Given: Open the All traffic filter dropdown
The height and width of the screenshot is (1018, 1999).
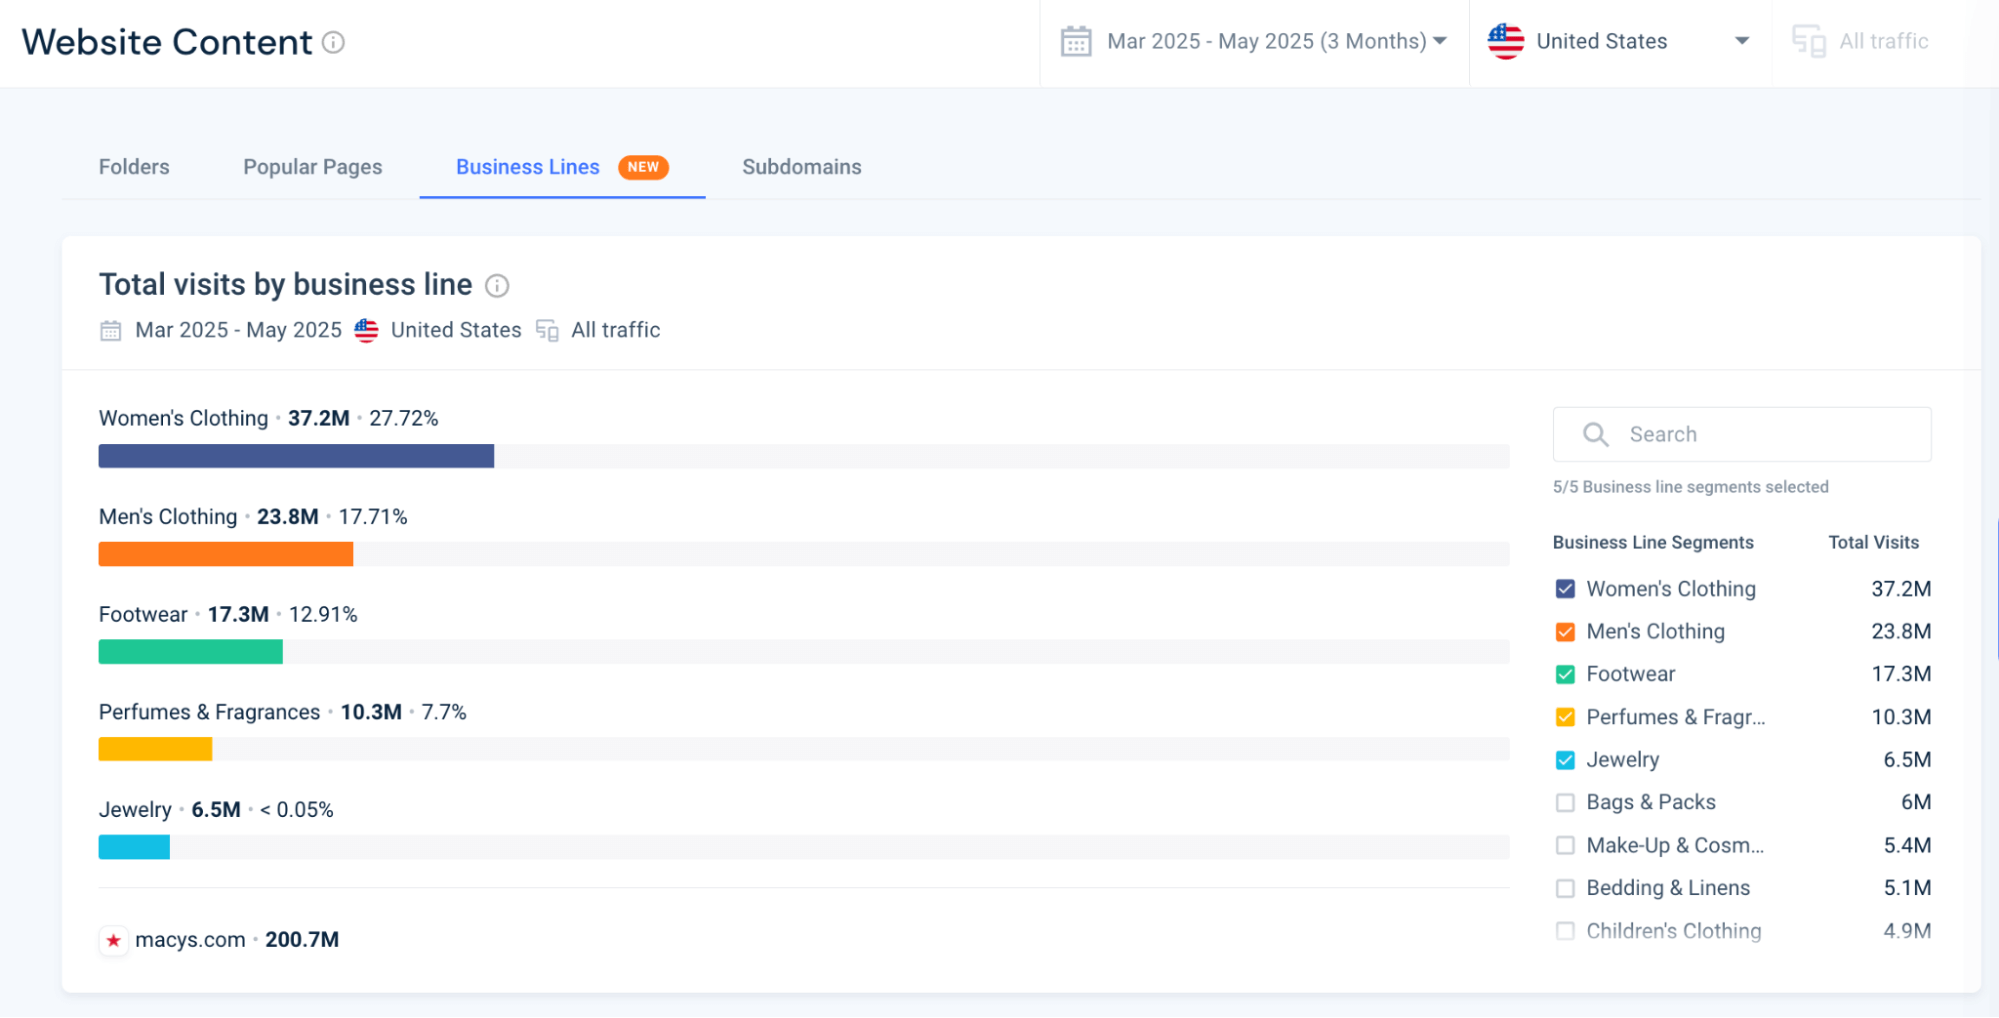Looking at the screenshot, I should click(1883, 42).
